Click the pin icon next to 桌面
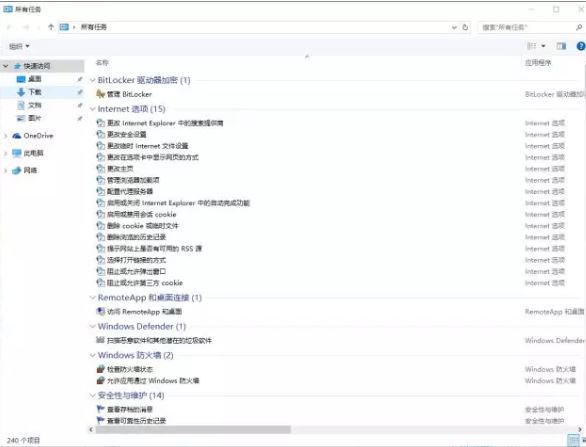586x447 pixels. [80, 79]
